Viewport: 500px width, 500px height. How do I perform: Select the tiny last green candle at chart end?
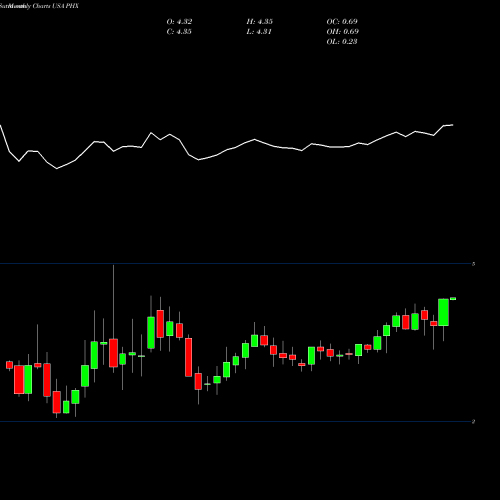pos(453,299)
